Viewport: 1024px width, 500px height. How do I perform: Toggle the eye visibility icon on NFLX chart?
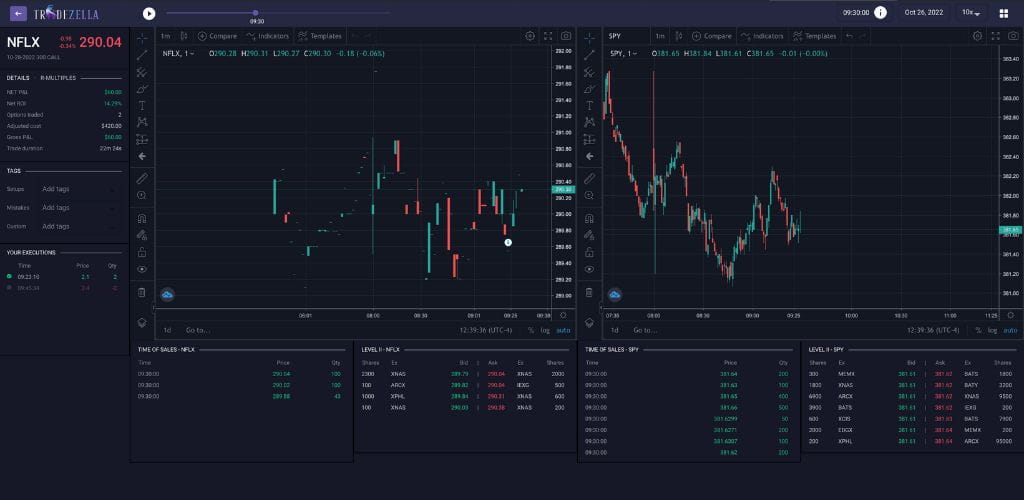pos(142,269)
